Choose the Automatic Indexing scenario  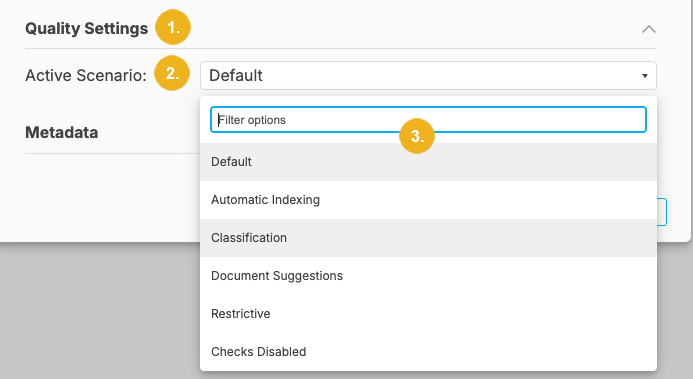click(428, 200)
